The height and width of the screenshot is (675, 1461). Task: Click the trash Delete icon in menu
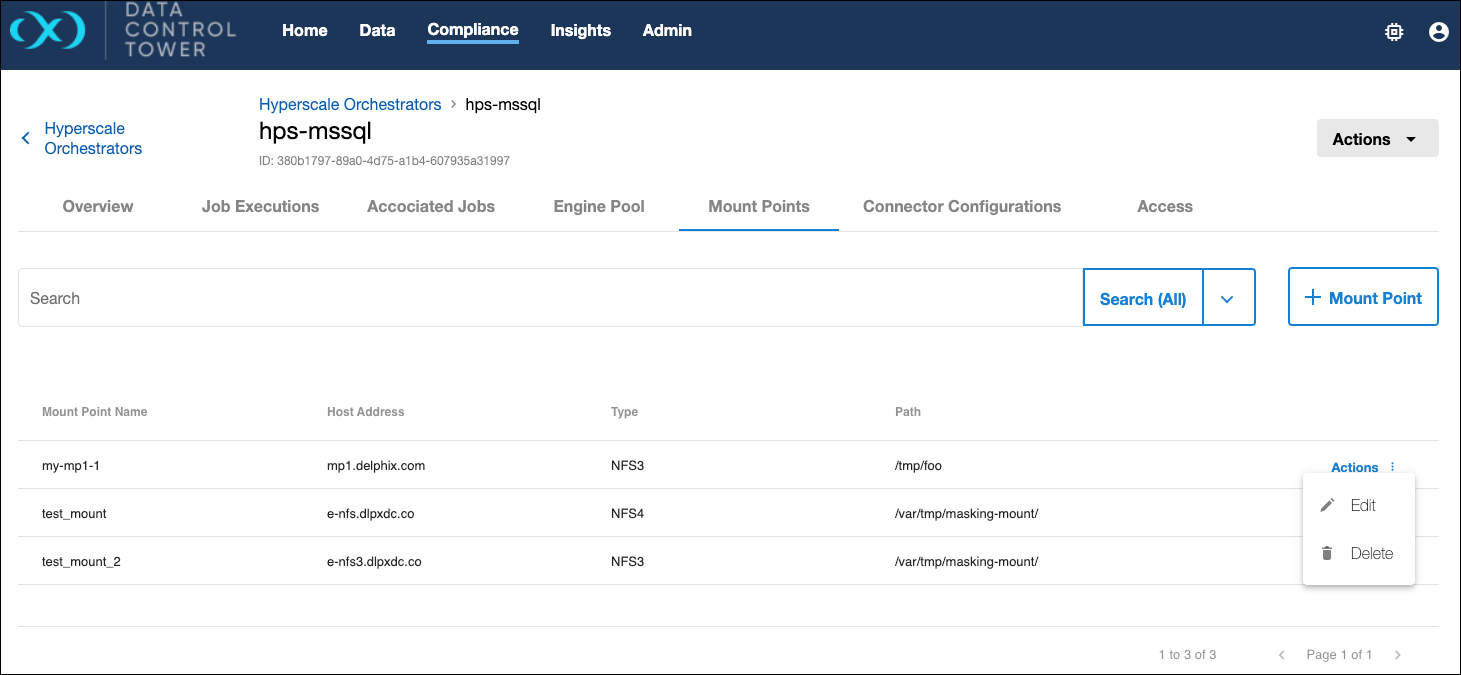coord(1327,553)
